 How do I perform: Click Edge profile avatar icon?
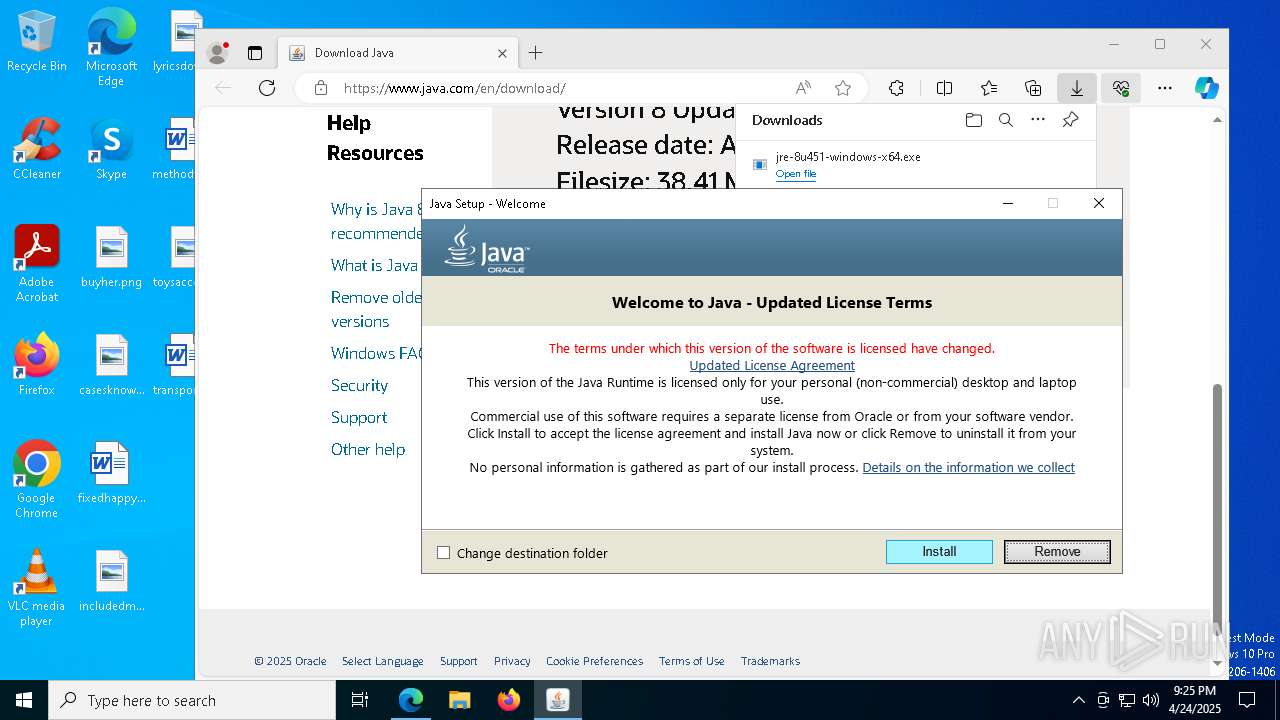click(x=217, y=53)
